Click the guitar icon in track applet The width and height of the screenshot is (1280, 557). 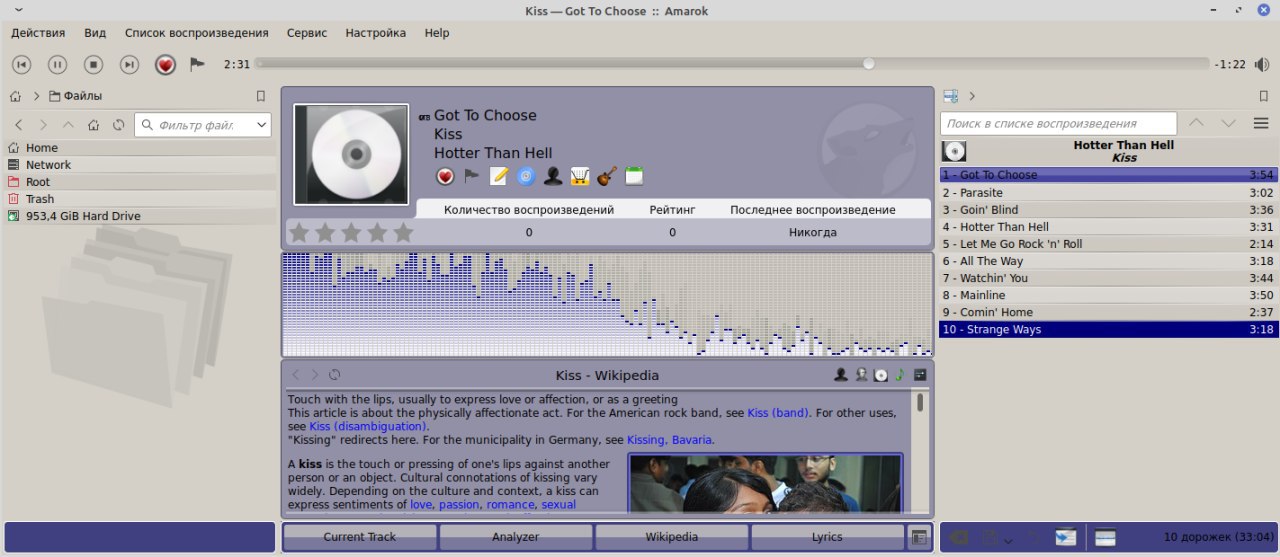(606, 177)
